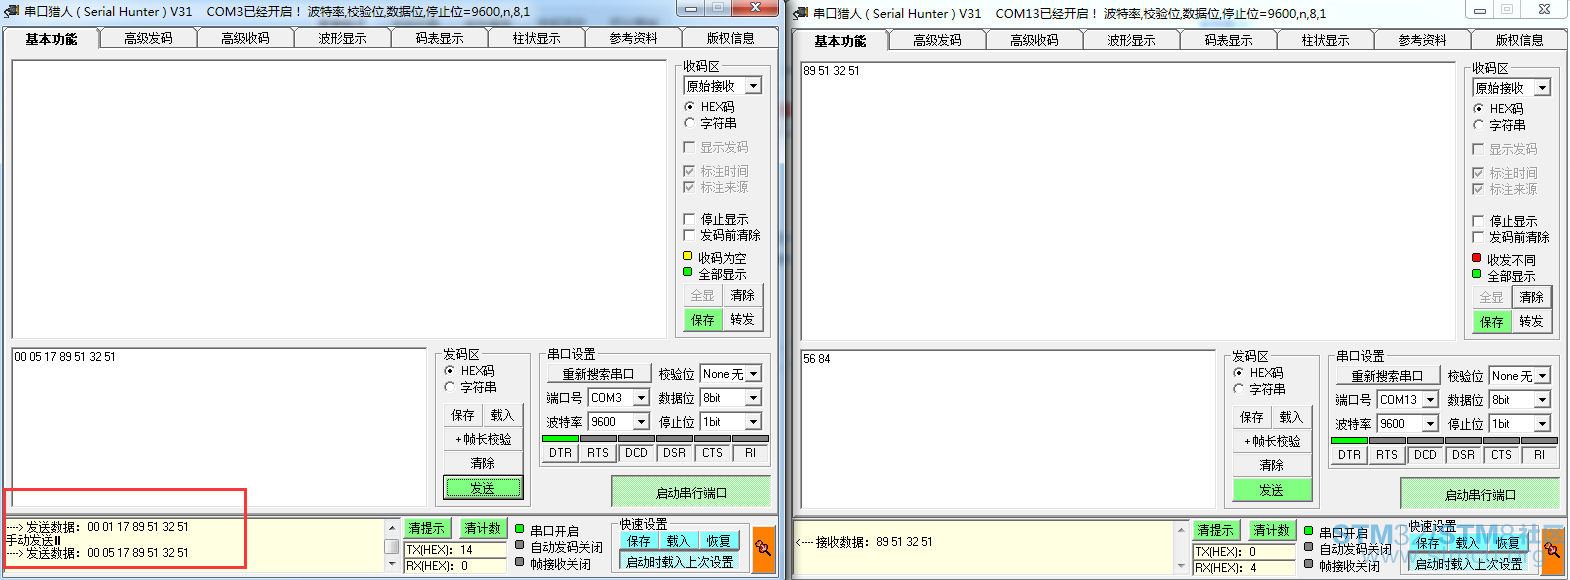Toggle the DTR signal button in COM13 window
Image resolution: width=1570 pixels, height=580 pixels.
point(1349,455)
